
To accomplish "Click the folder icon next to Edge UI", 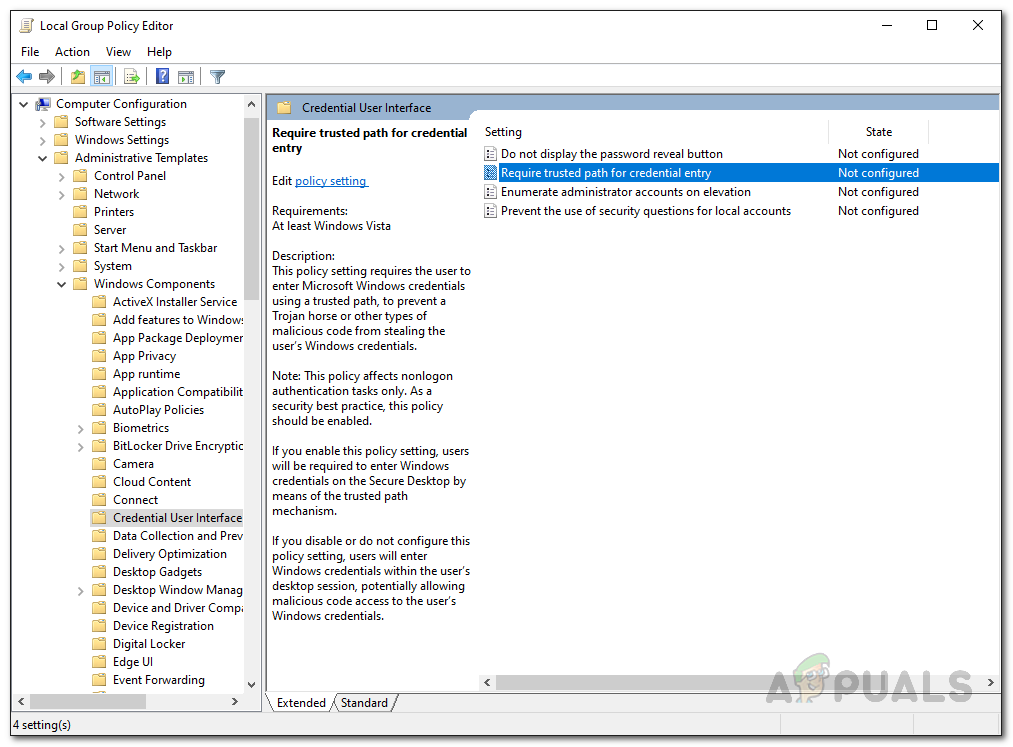I will [99, 662].
